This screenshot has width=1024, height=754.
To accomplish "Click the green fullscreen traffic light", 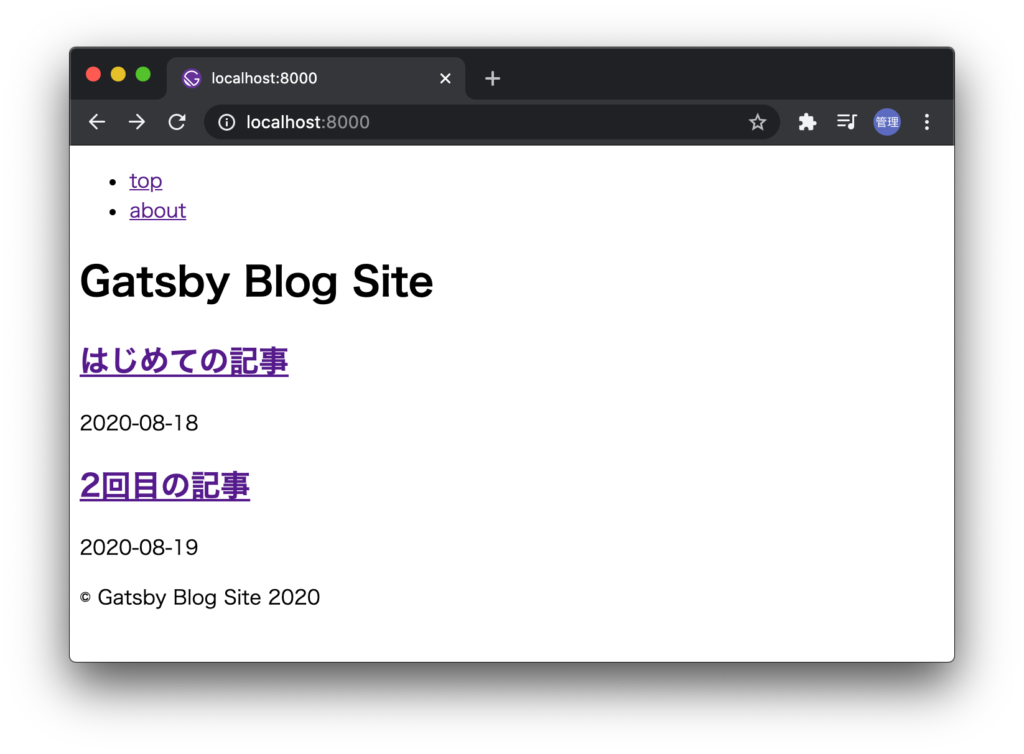I will [x=143, y=74].
